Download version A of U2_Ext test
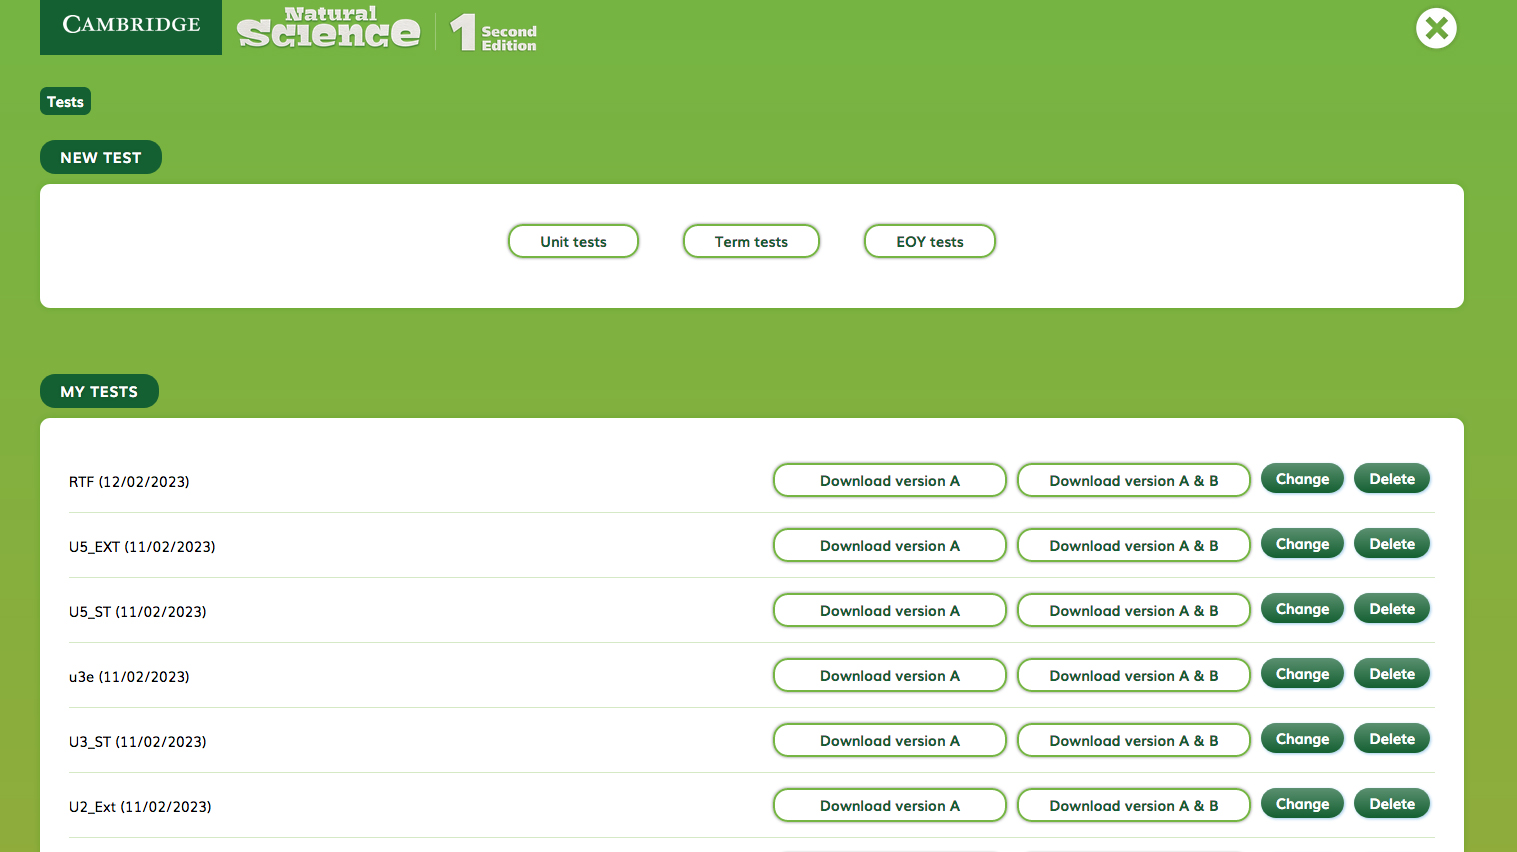Screen dimensions: 1517x852 890,805
